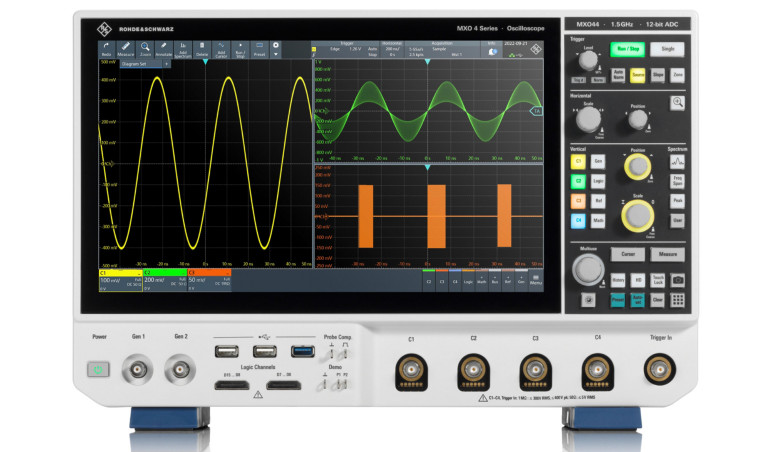Image resolution: width=770 pixels, height=452 pixels.
Task: Push the User key under Spectrum
Action: (678, 221)
